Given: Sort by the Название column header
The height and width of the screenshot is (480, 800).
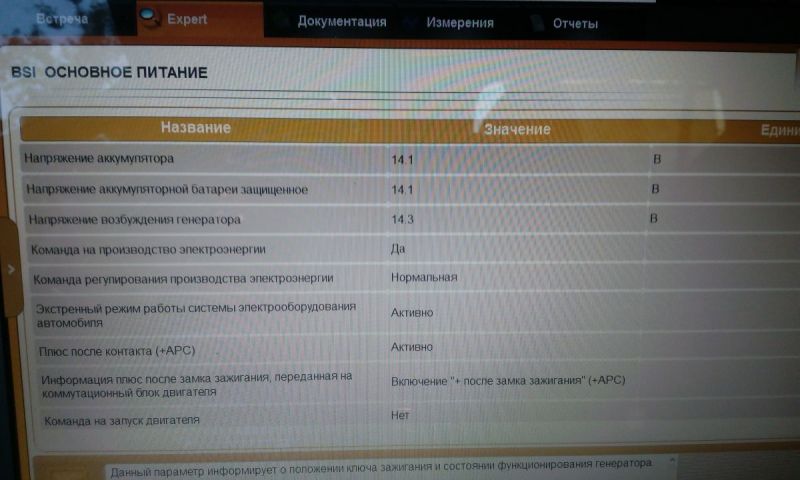Looking at the screenshot, I should pos(196,128).
